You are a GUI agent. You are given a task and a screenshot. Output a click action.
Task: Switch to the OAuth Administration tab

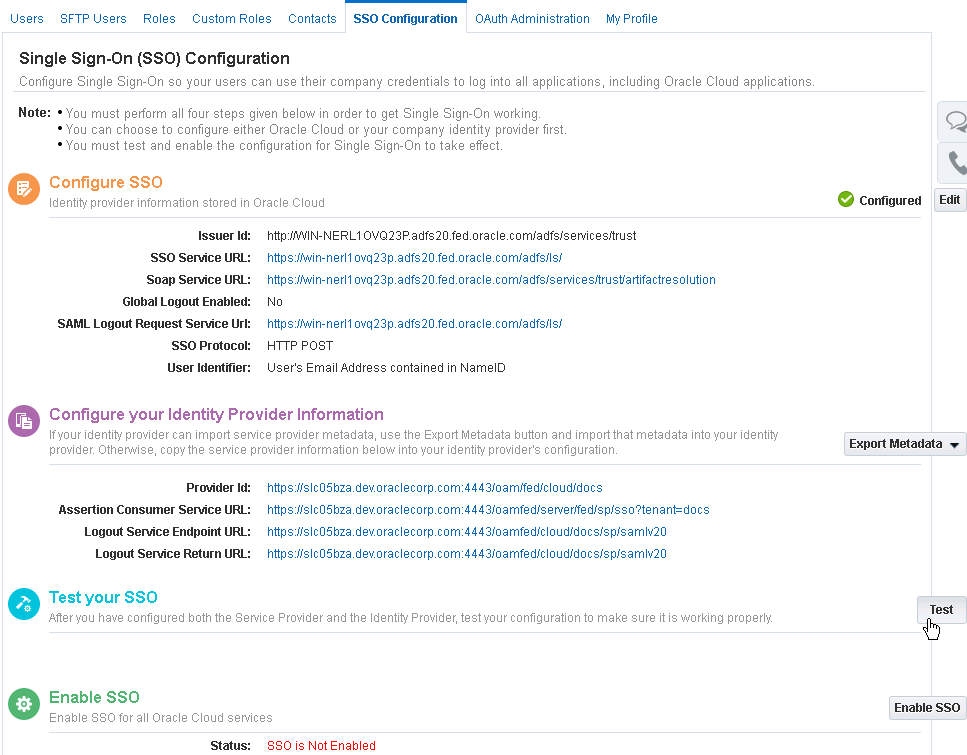(x=532, y=18)
